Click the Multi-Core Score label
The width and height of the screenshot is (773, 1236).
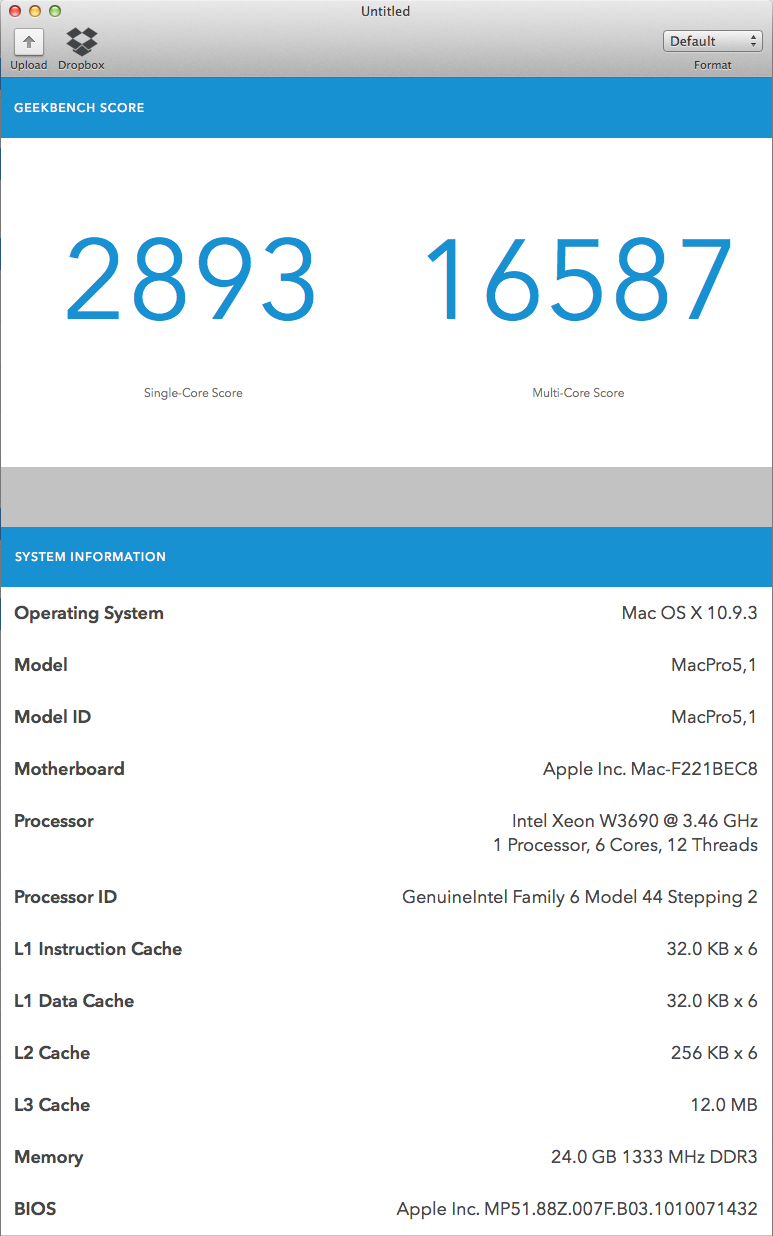tap(578, 393)
